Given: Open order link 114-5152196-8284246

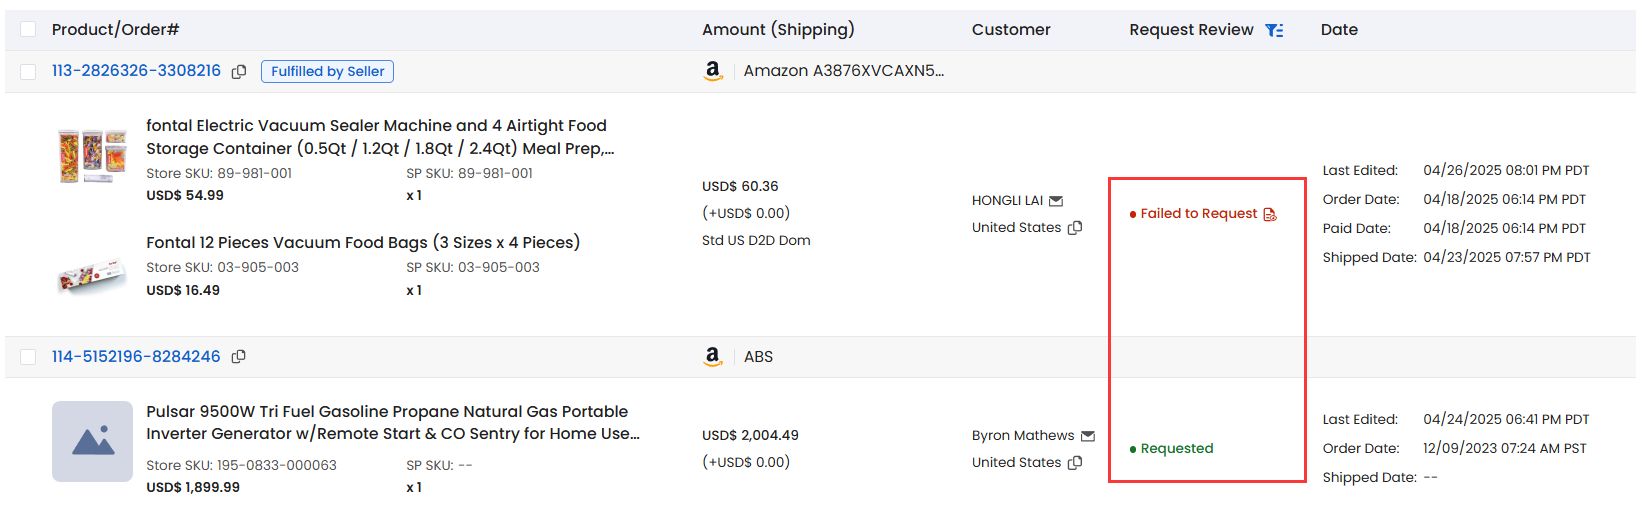Looking at the screenshot, I should tap(136, 356).
